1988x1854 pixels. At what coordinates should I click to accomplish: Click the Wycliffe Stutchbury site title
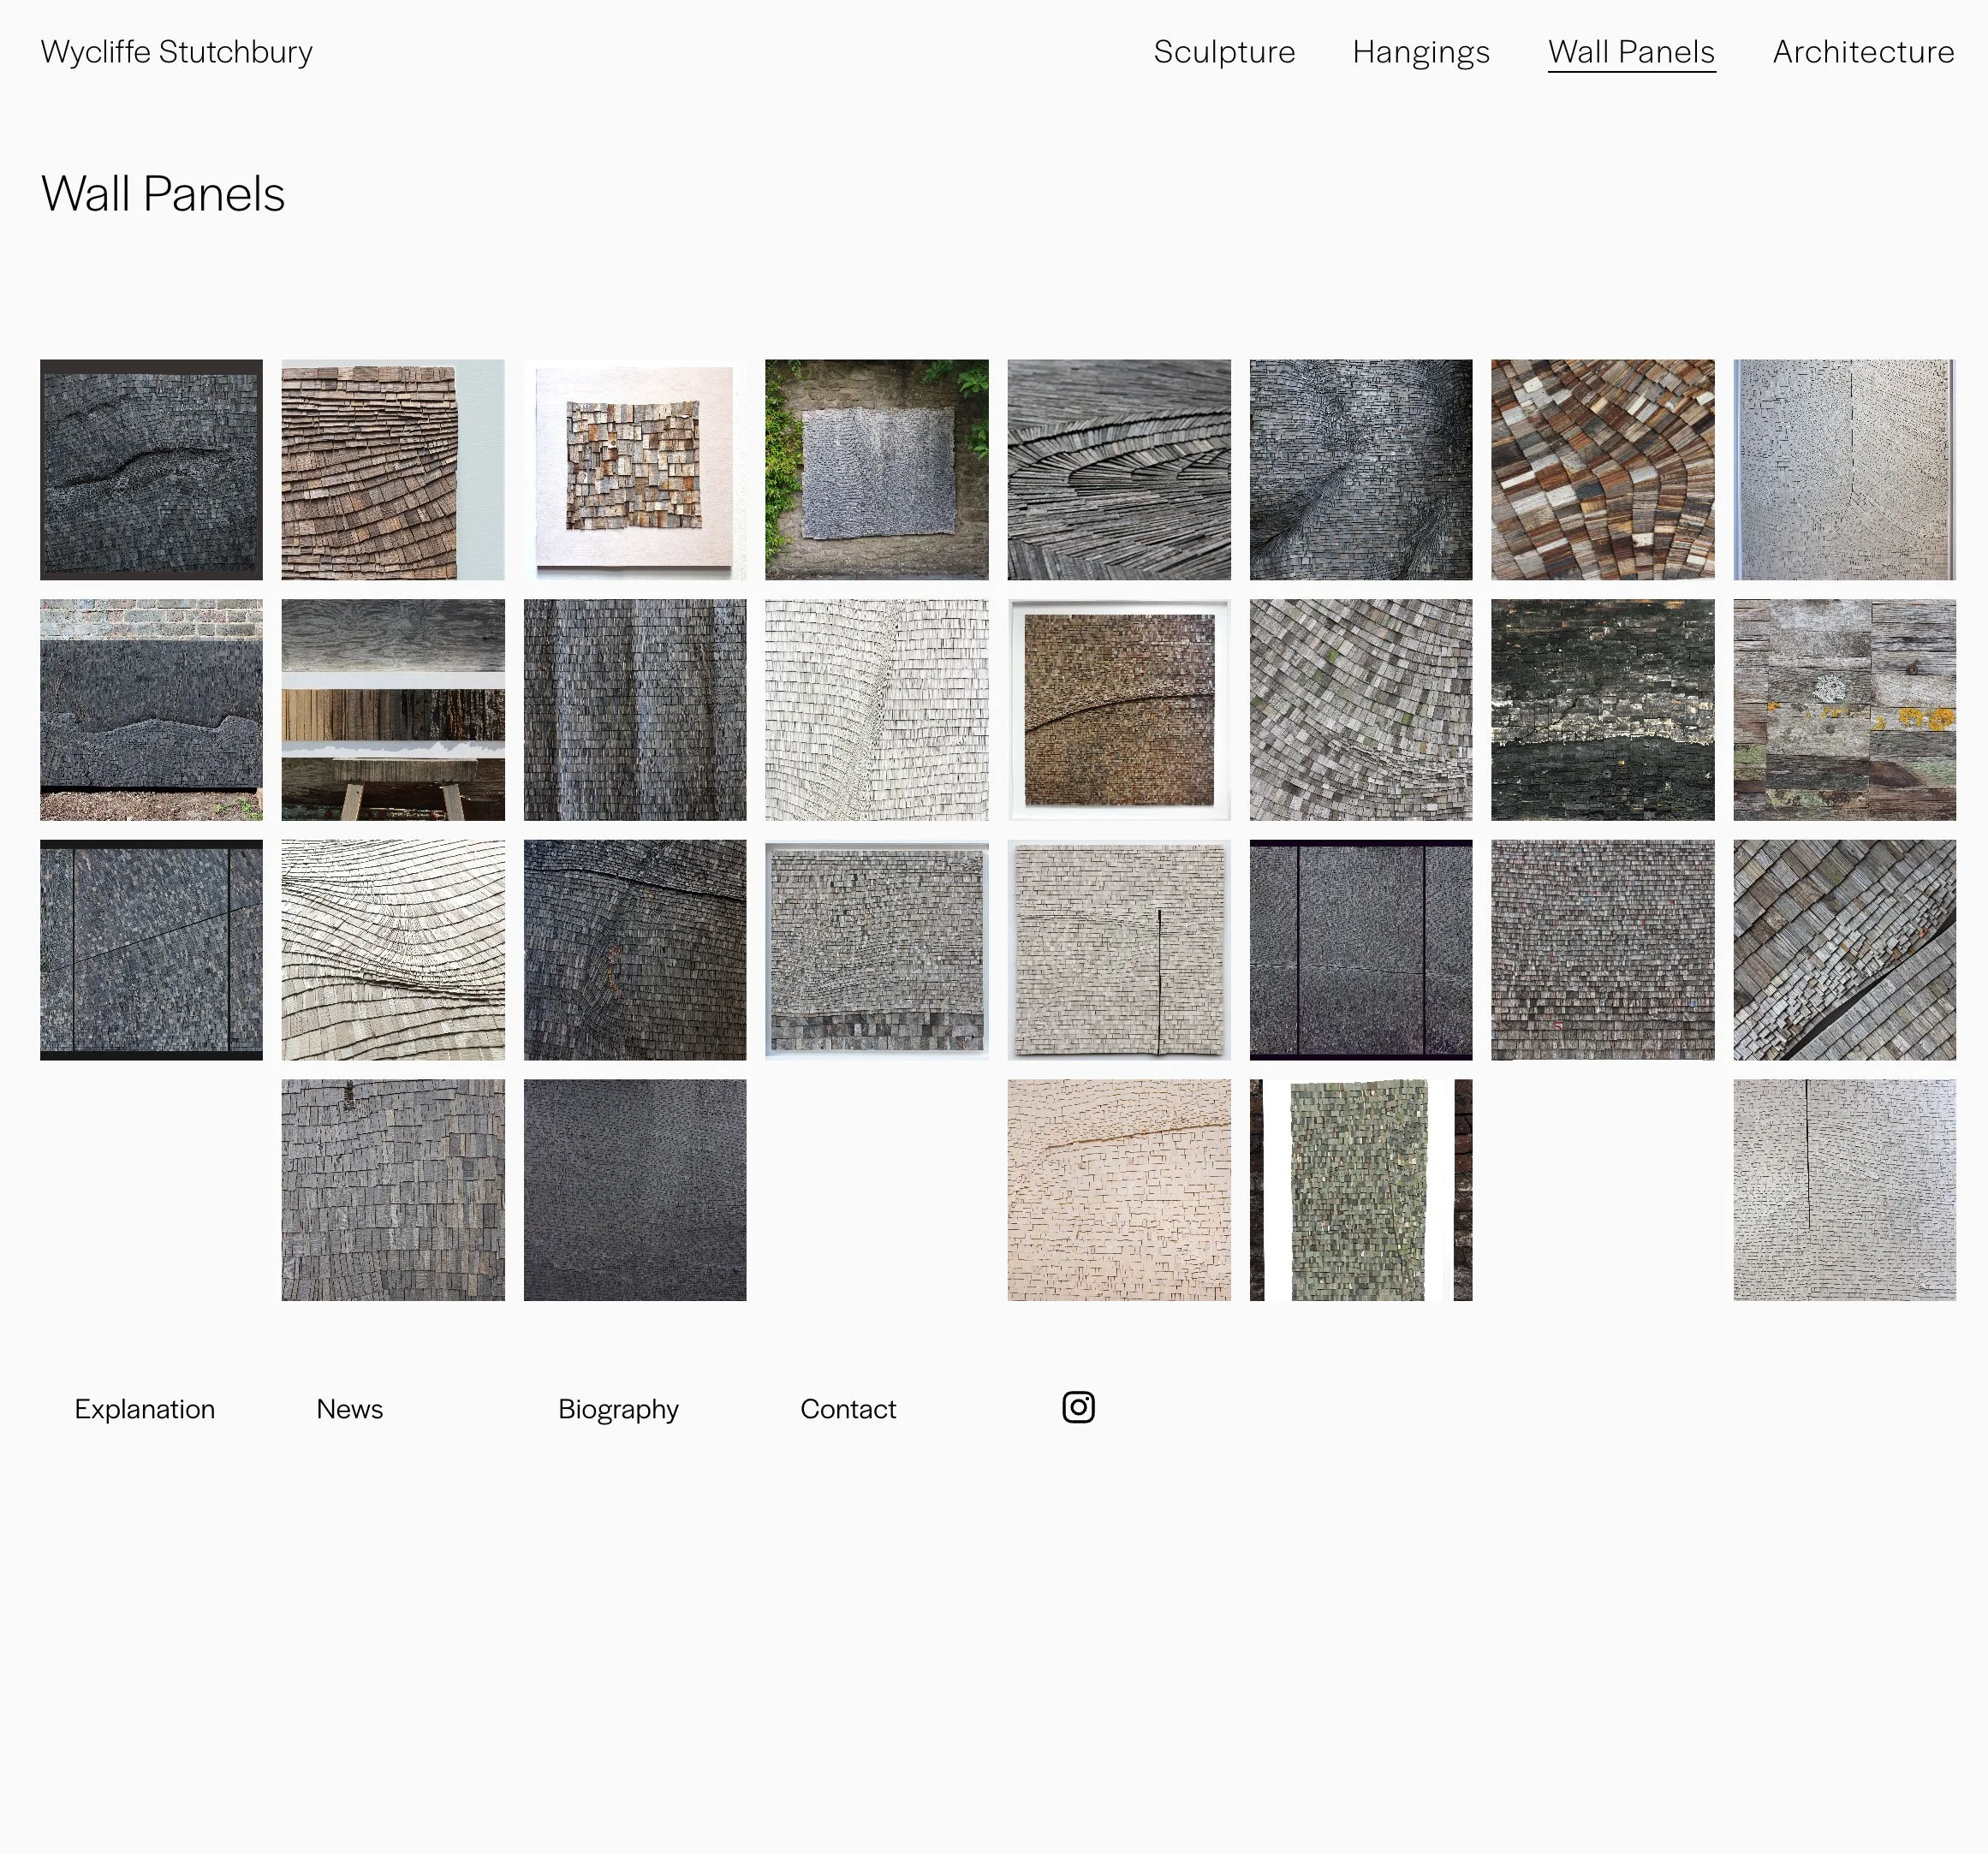point(177,52)
